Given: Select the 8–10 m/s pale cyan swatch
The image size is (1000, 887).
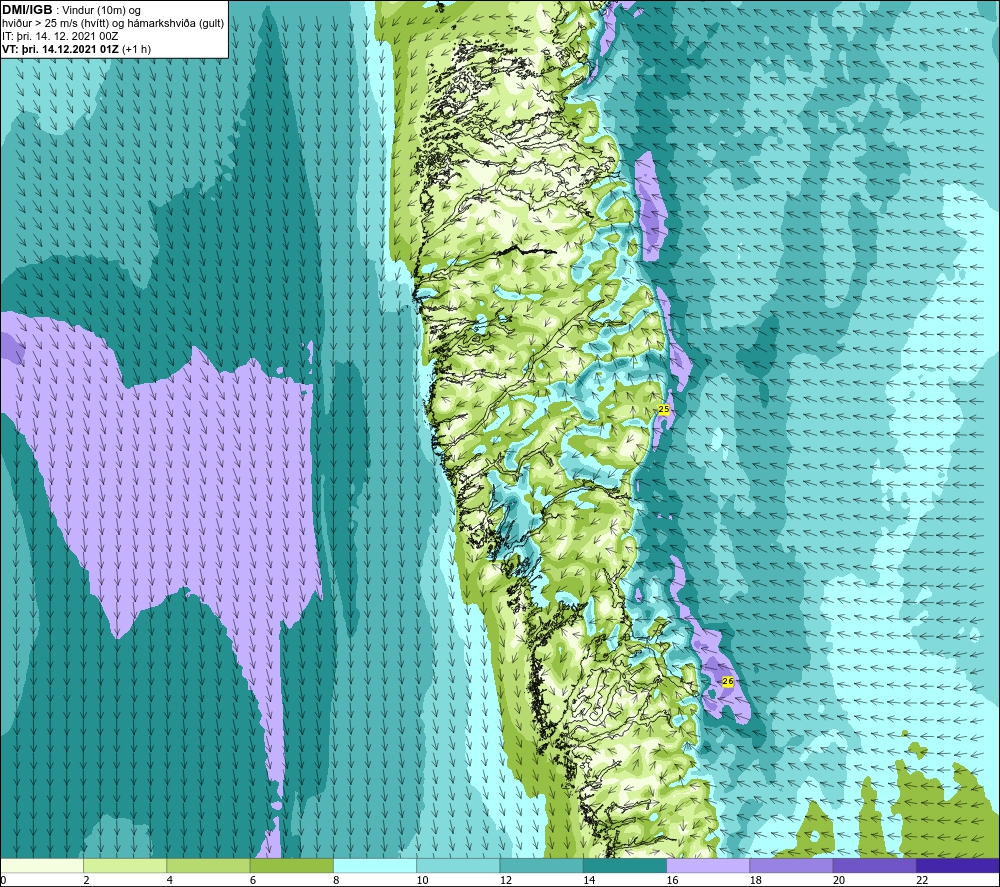Looking at the screenshot, I should [375, 865].
